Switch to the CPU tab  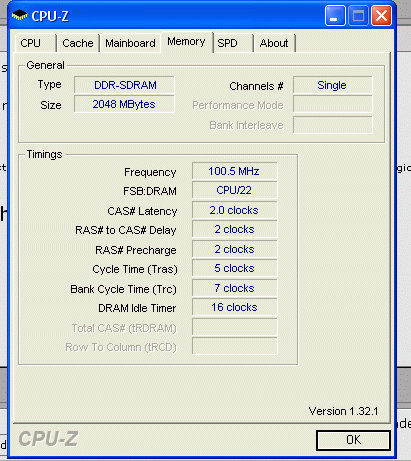coord(35,43)
